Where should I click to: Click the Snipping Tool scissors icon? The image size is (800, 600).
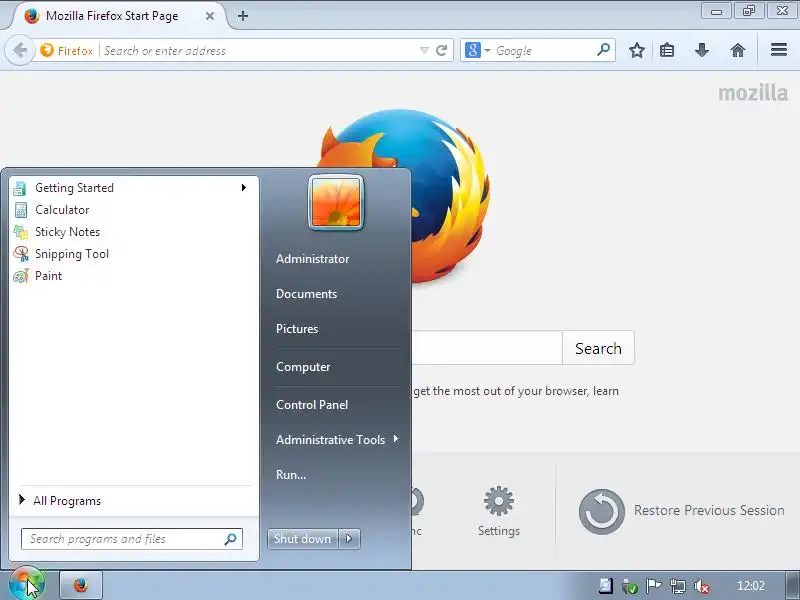tap(20, 254)
